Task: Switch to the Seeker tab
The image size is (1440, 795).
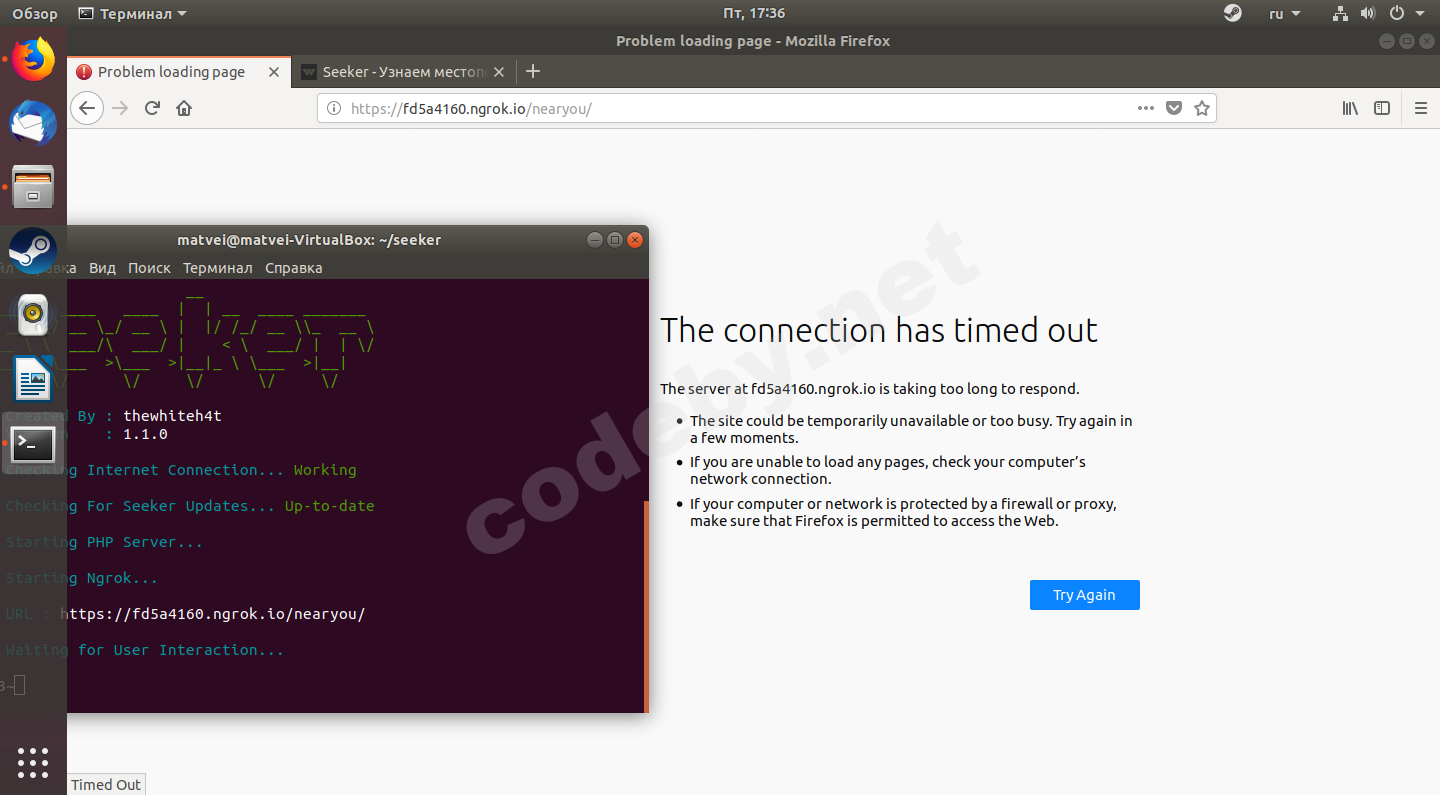Action: pos(403,72)
